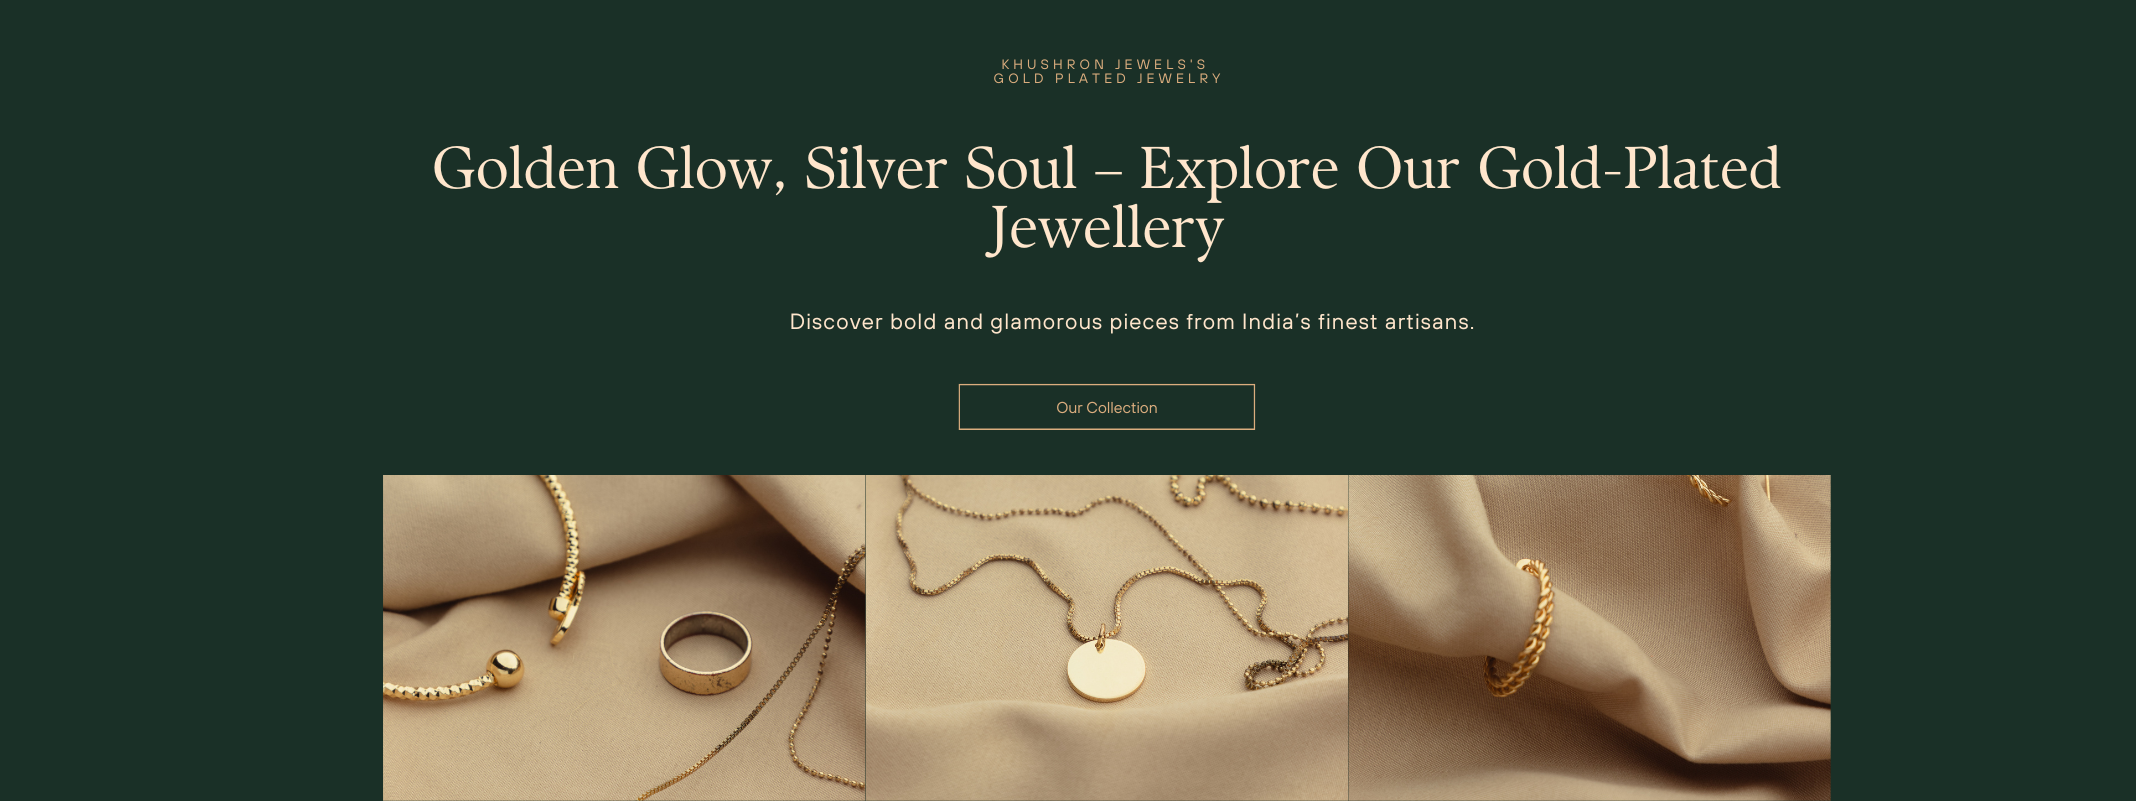Click the KHUSHRON JEWELS'S label

[x=1105, y=64]
